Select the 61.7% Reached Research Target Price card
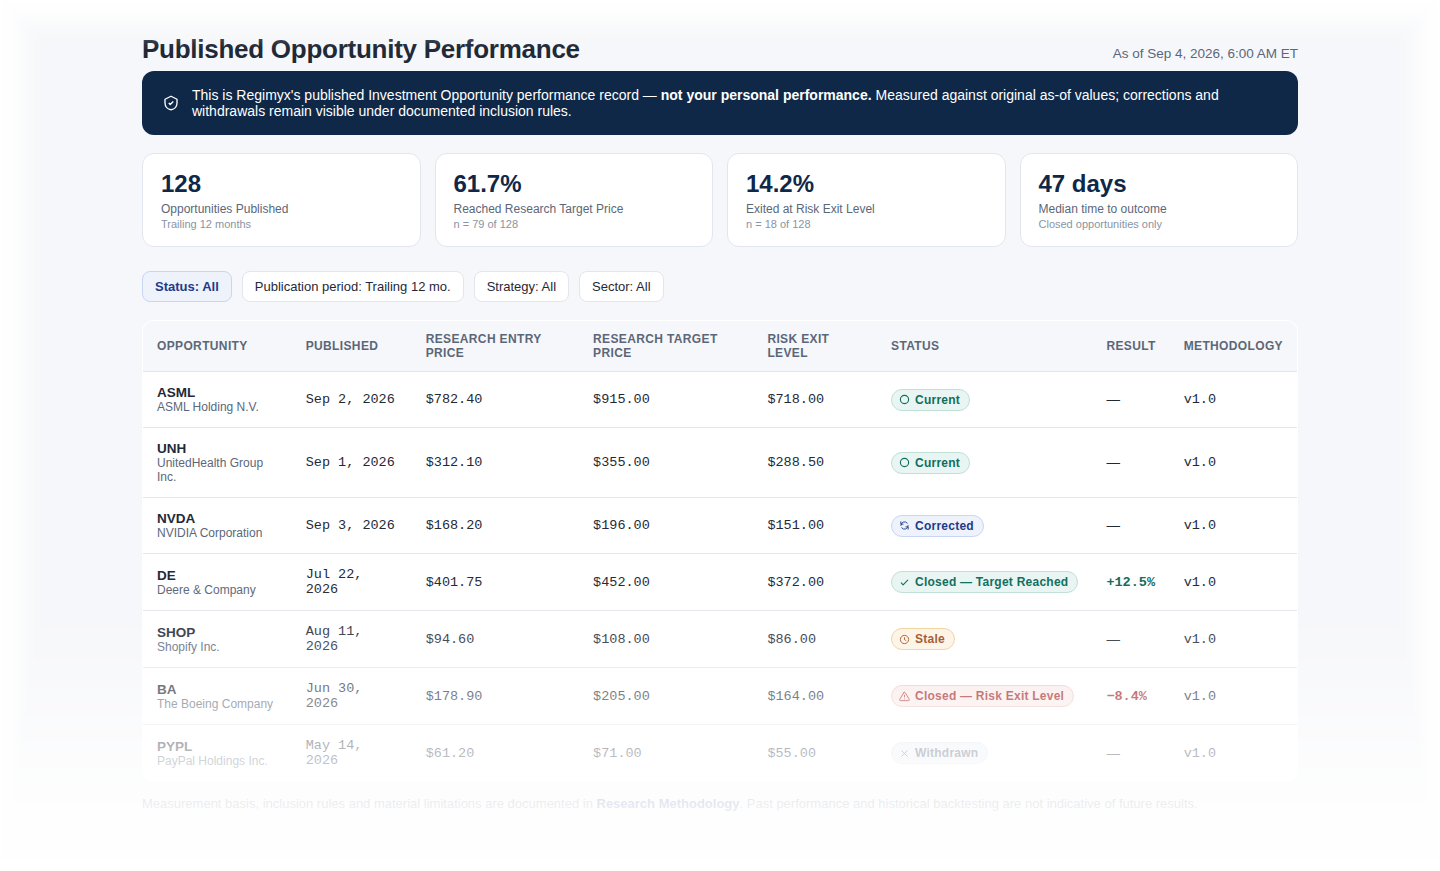Viewport: 1440px width, 871px height. (574, 200)
